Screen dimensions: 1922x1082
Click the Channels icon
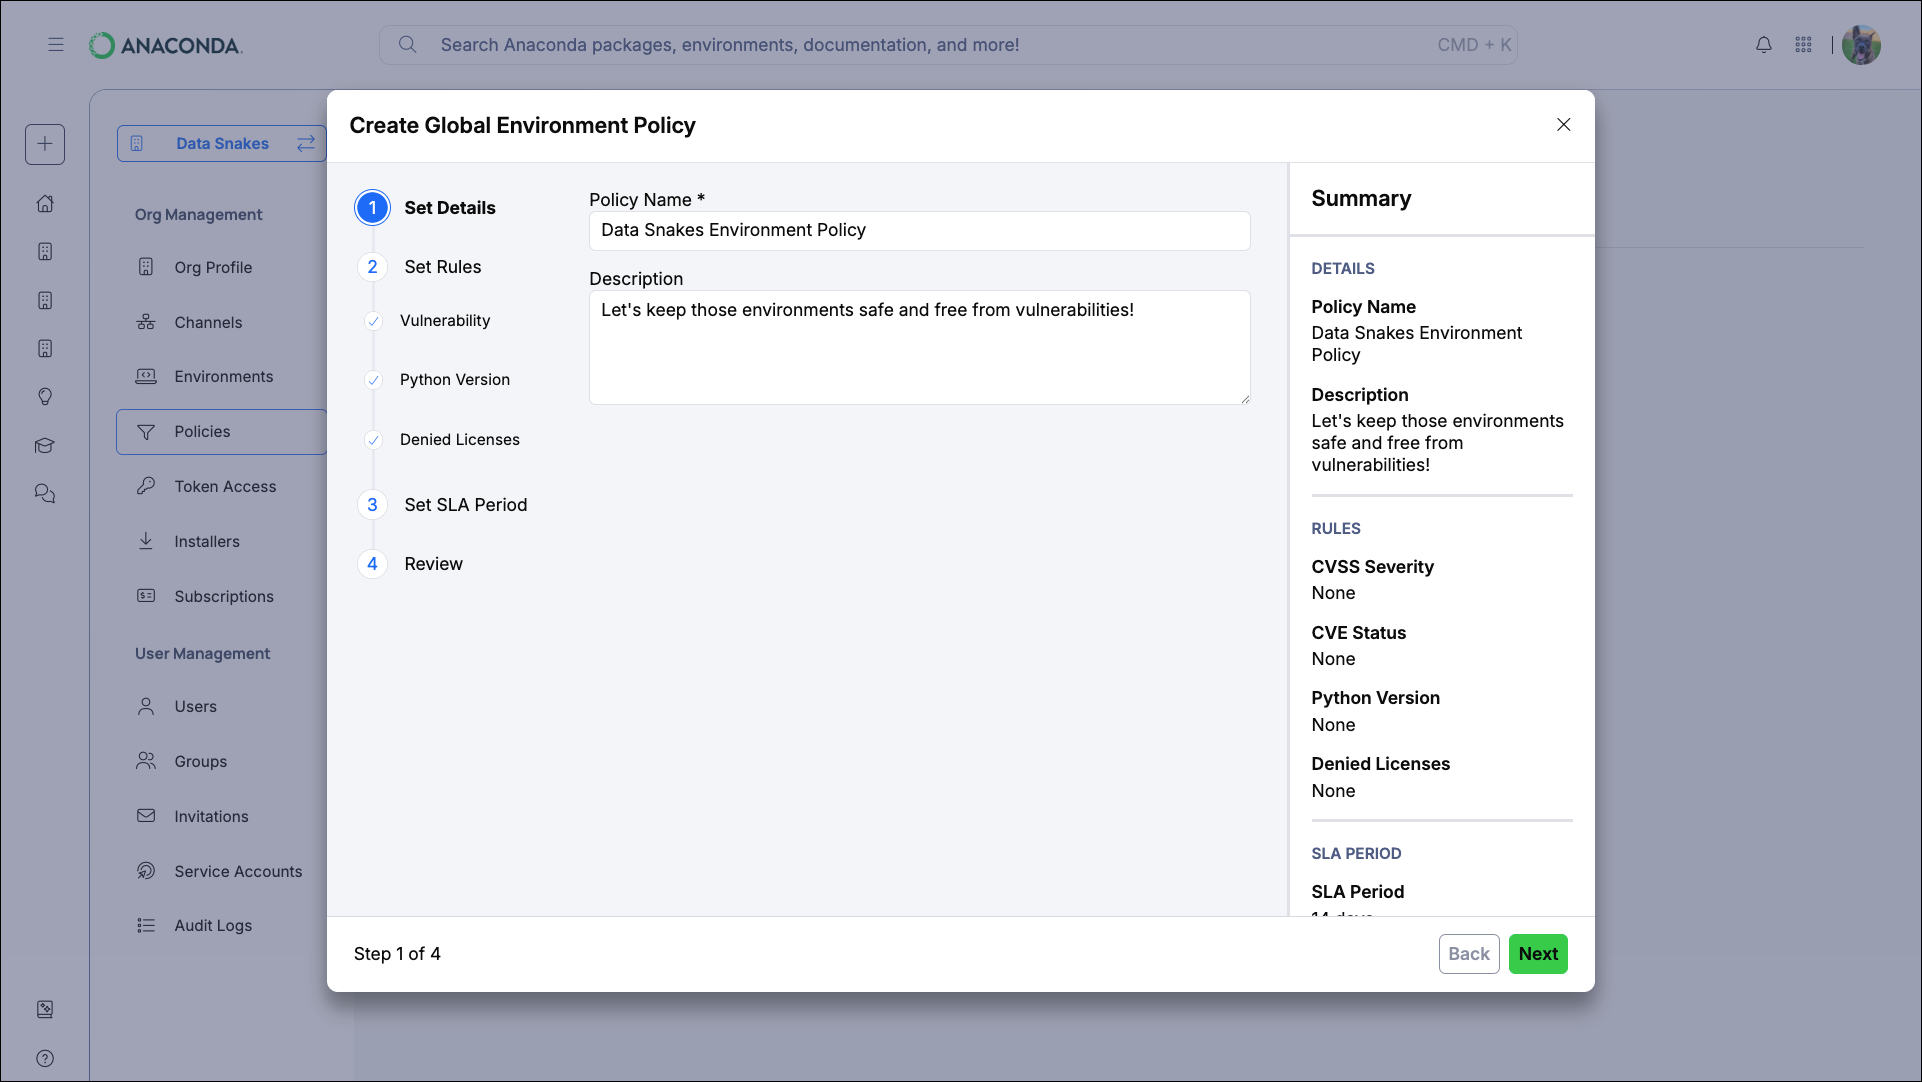tap(146, 322)
